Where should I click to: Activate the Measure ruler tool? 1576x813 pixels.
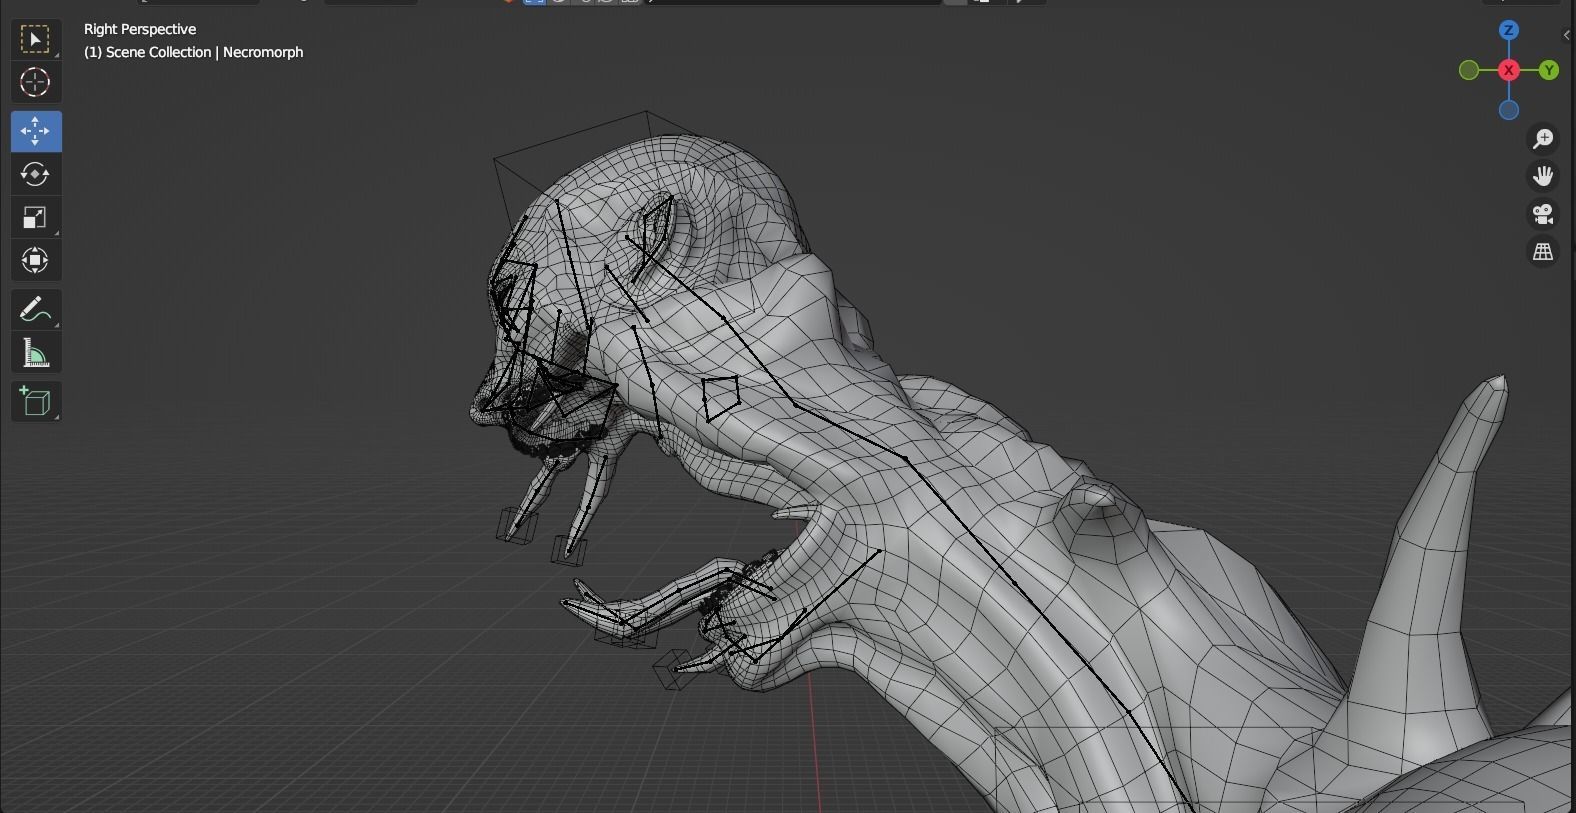[x=36, y=353]
